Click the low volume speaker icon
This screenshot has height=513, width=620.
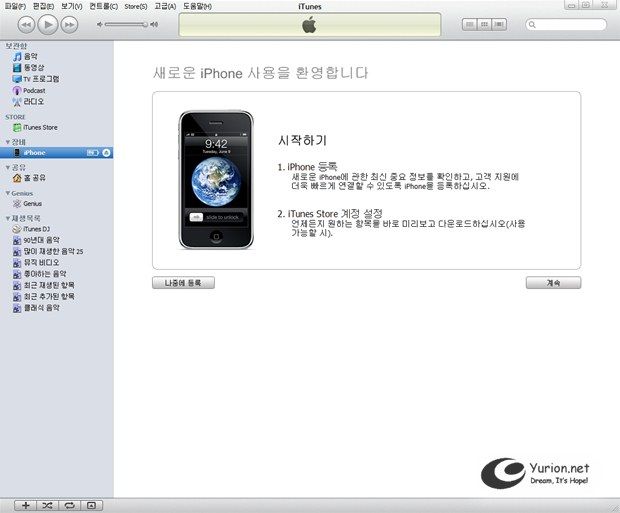pyautogui.click(x=99, y=25)
